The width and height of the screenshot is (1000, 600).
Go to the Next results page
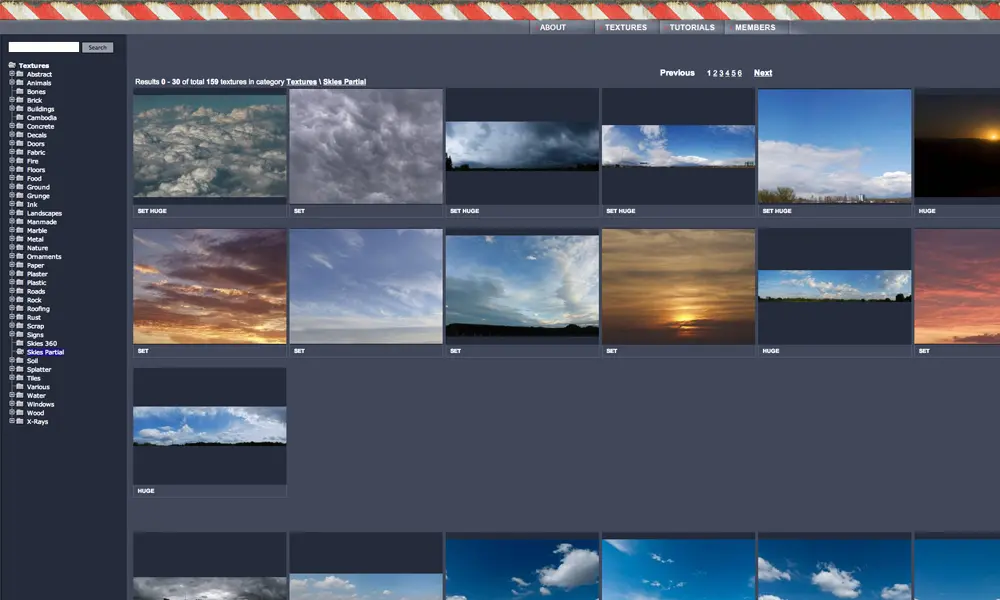click(x=763, y=73)
